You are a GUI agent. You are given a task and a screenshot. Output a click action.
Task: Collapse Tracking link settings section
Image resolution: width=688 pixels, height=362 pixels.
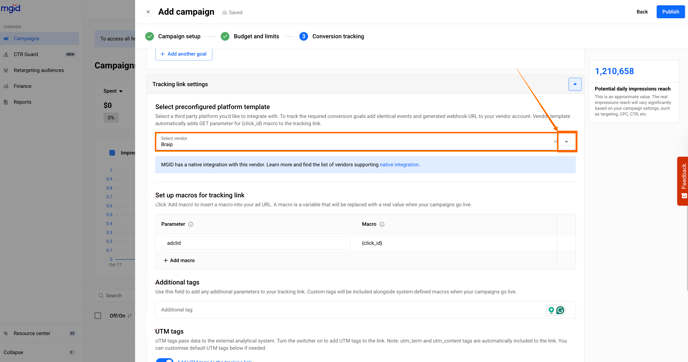pyautogui.click(x=575, y=84)
